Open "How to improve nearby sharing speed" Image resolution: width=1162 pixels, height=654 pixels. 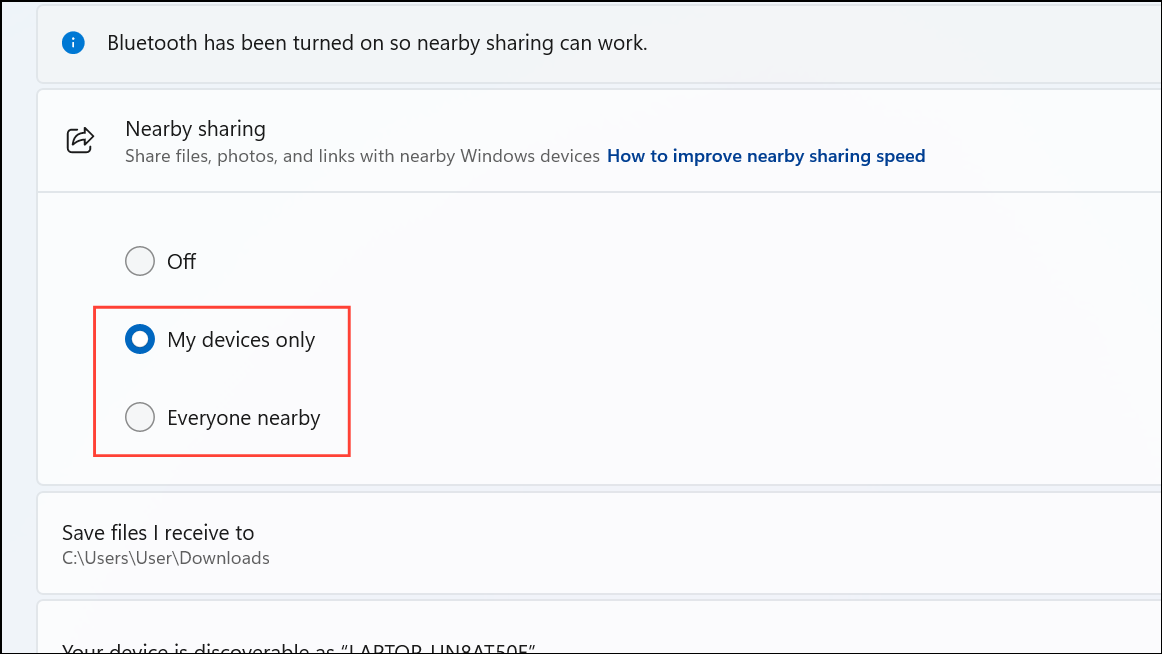click(x=765, y=156)
